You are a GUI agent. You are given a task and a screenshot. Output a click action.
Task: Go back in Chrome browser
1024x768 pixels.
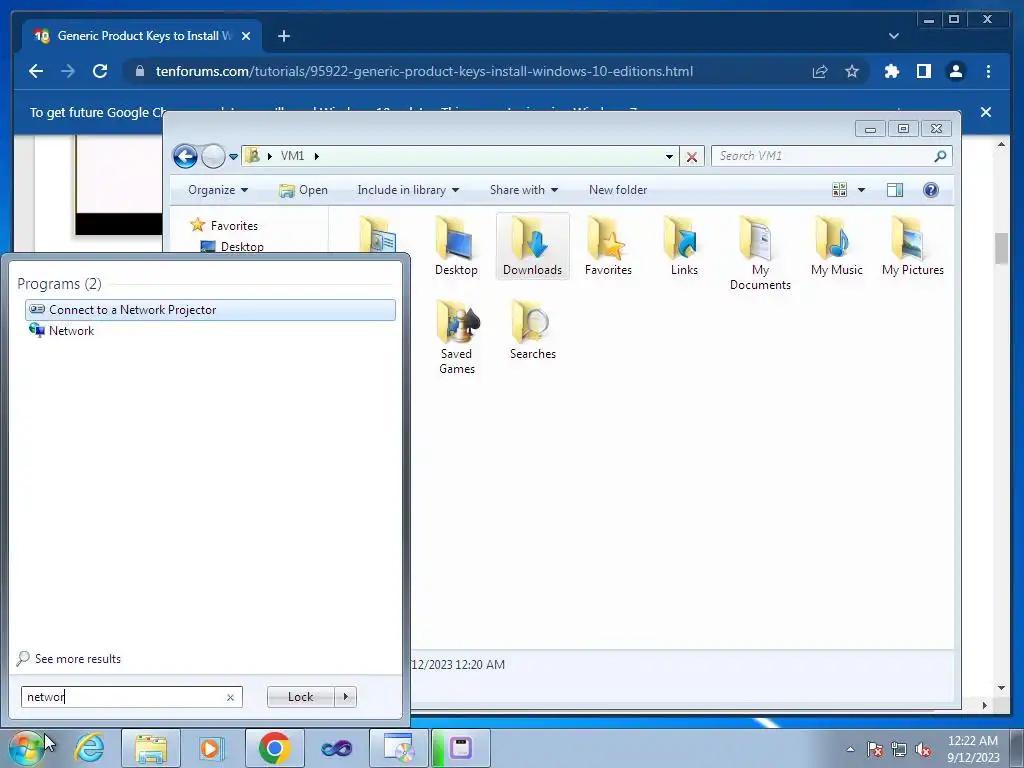pos(36,71)
